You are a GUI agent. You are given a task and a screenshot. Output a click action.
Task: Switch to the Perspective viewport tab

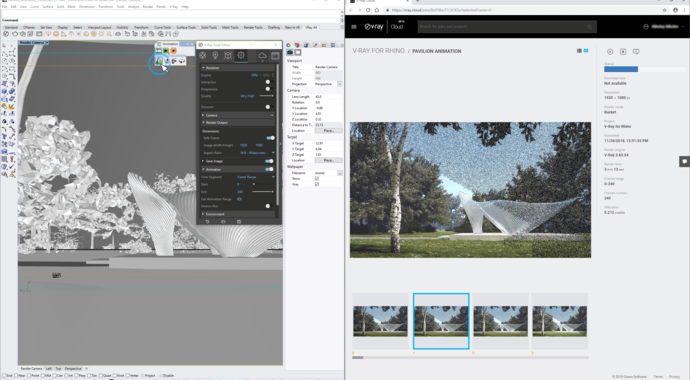tap(73, 369)
